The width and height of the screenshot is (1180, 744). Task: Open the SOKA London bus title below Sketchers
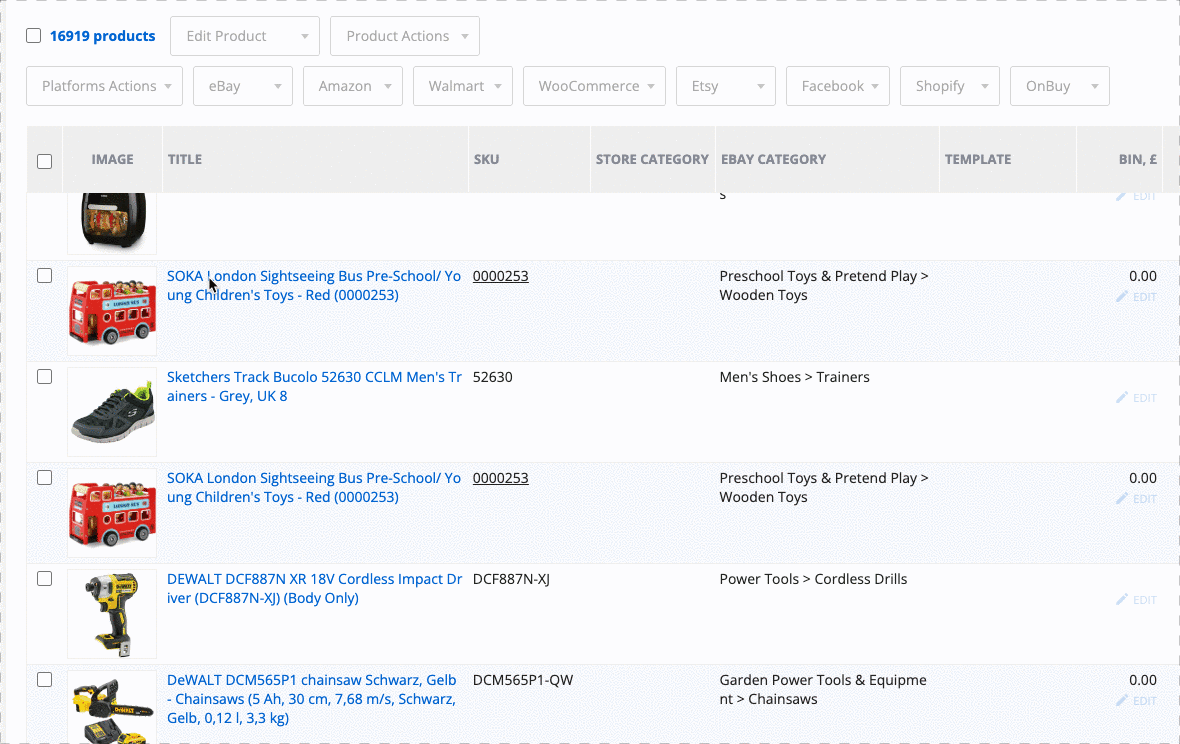[314, 487]
